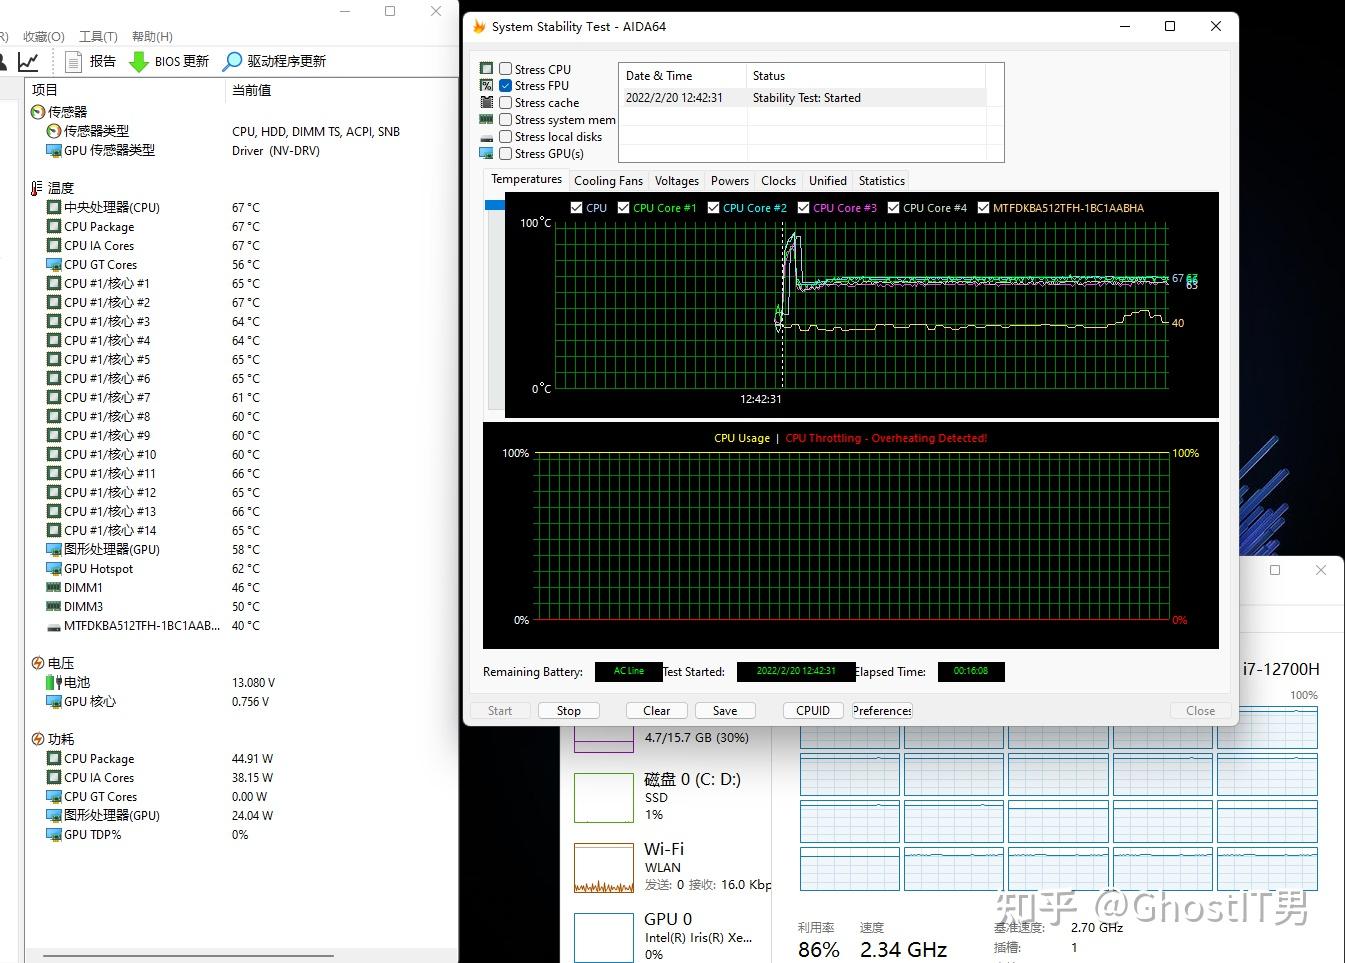Toggle the MTFDKBA512TFH graph legend checkbox
Screen dimensions: 1345x963
click(984, 208)
